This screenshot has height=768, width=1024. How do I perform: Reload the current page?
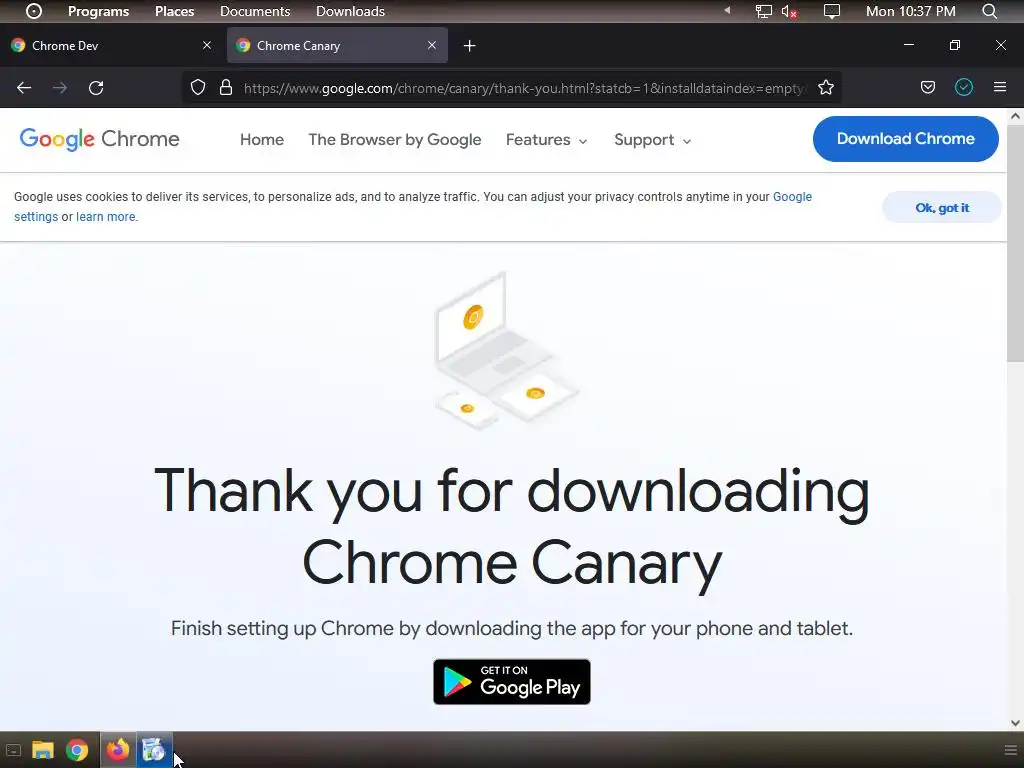[96, 88]
